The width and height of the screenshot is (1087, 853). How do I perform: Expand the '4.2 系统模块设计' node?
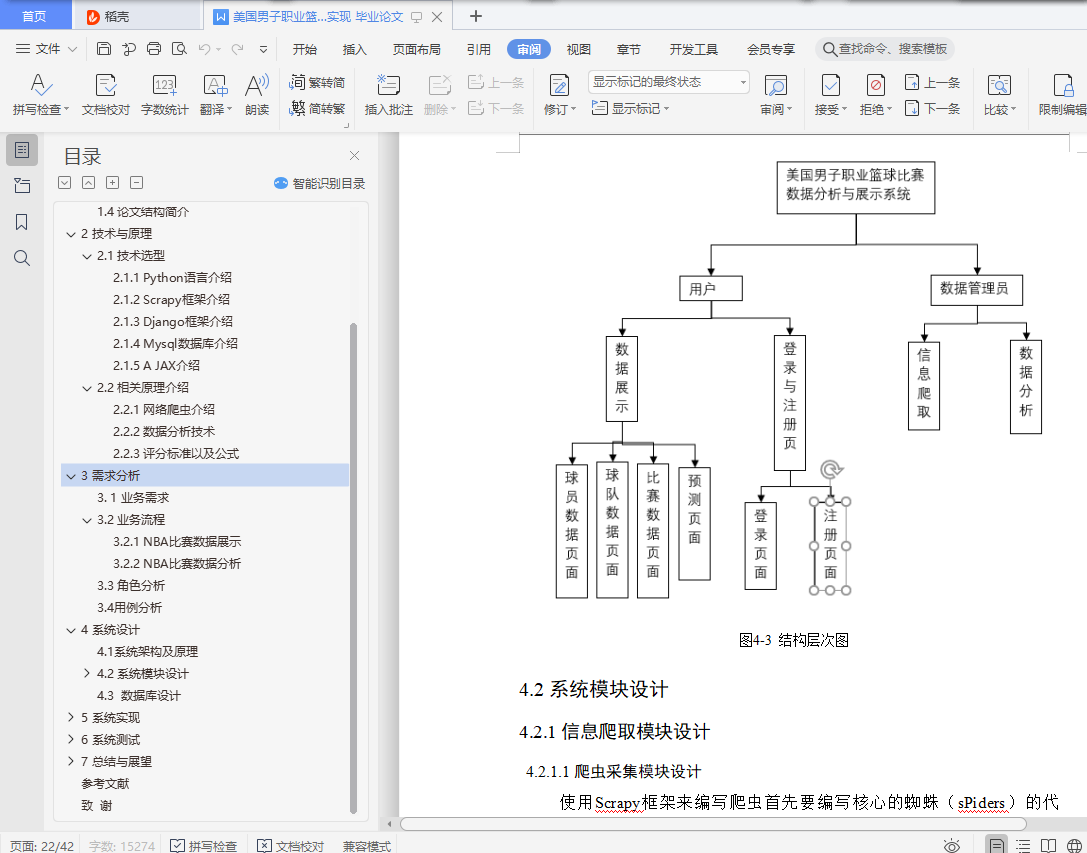(87, 673)
